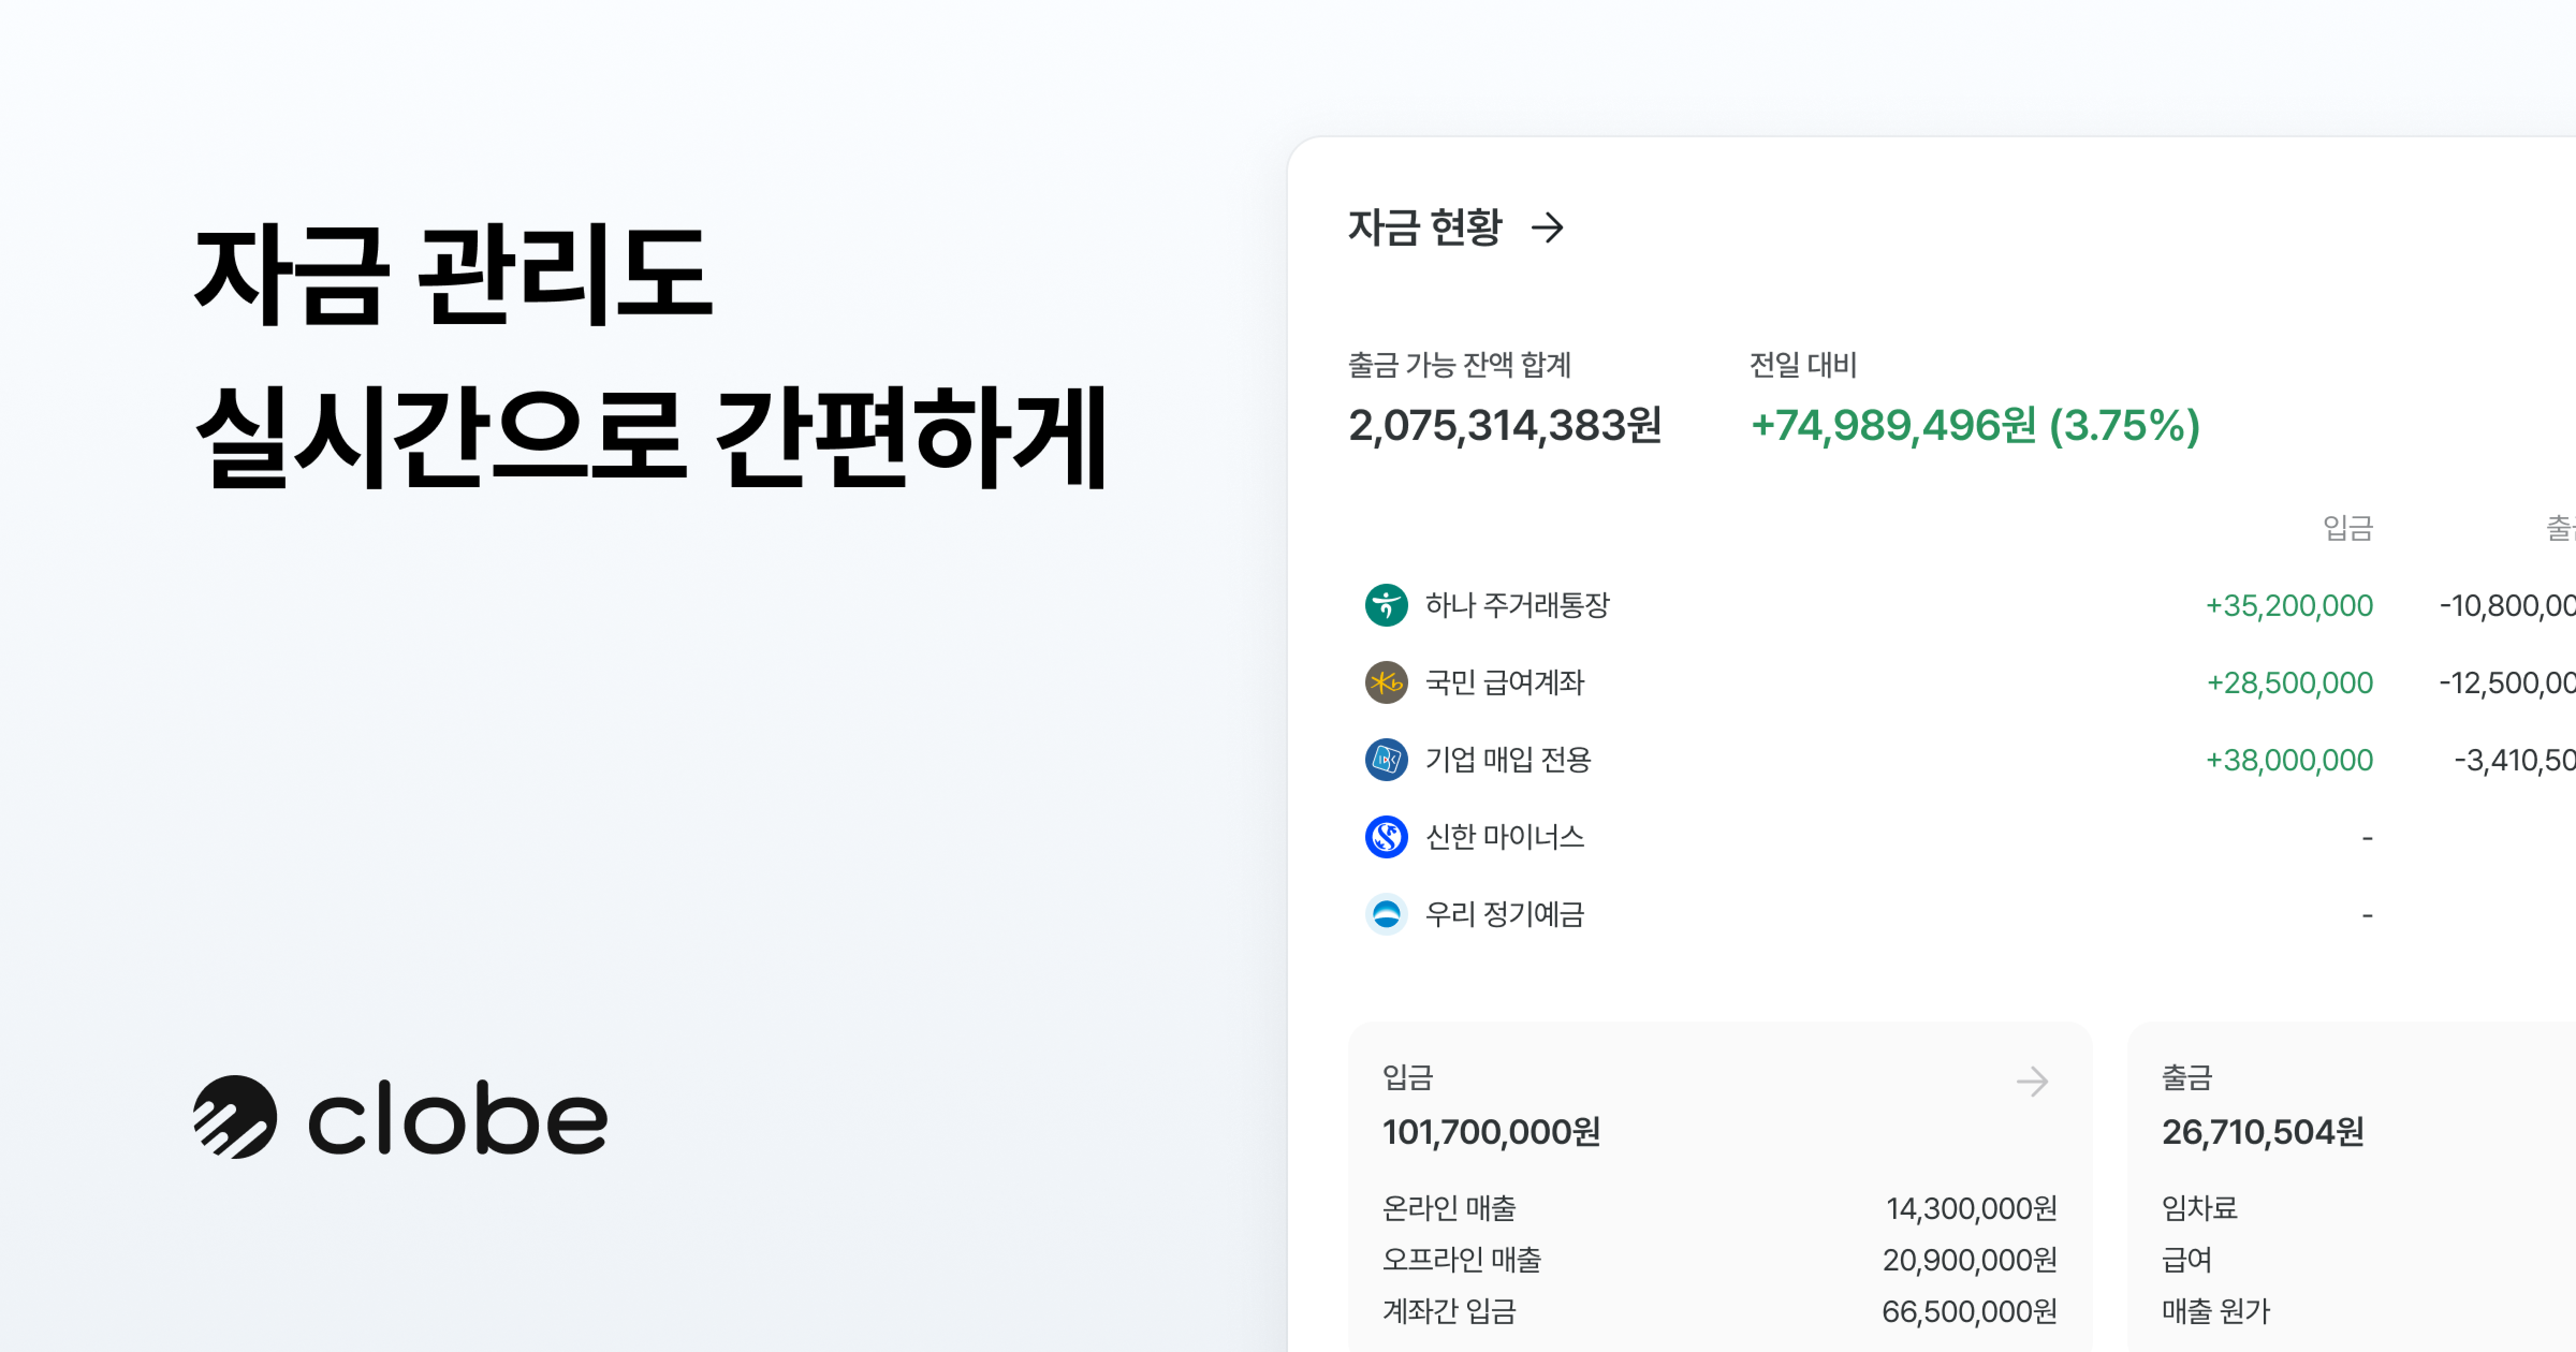This screenshot has height=1352, width=2576.
Task: Click the 66,500,000원 amount
Action: click(x=1969, y=1310)
